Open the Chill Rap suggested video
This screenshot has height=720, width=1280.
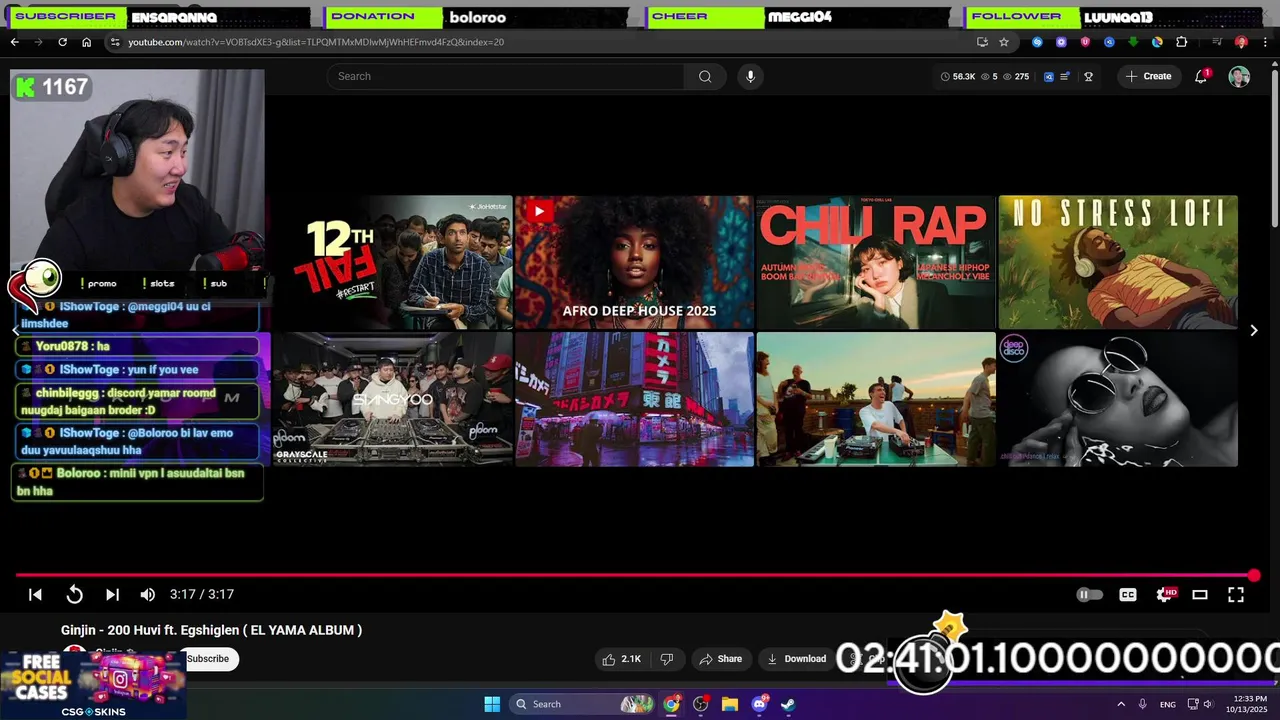876,262
